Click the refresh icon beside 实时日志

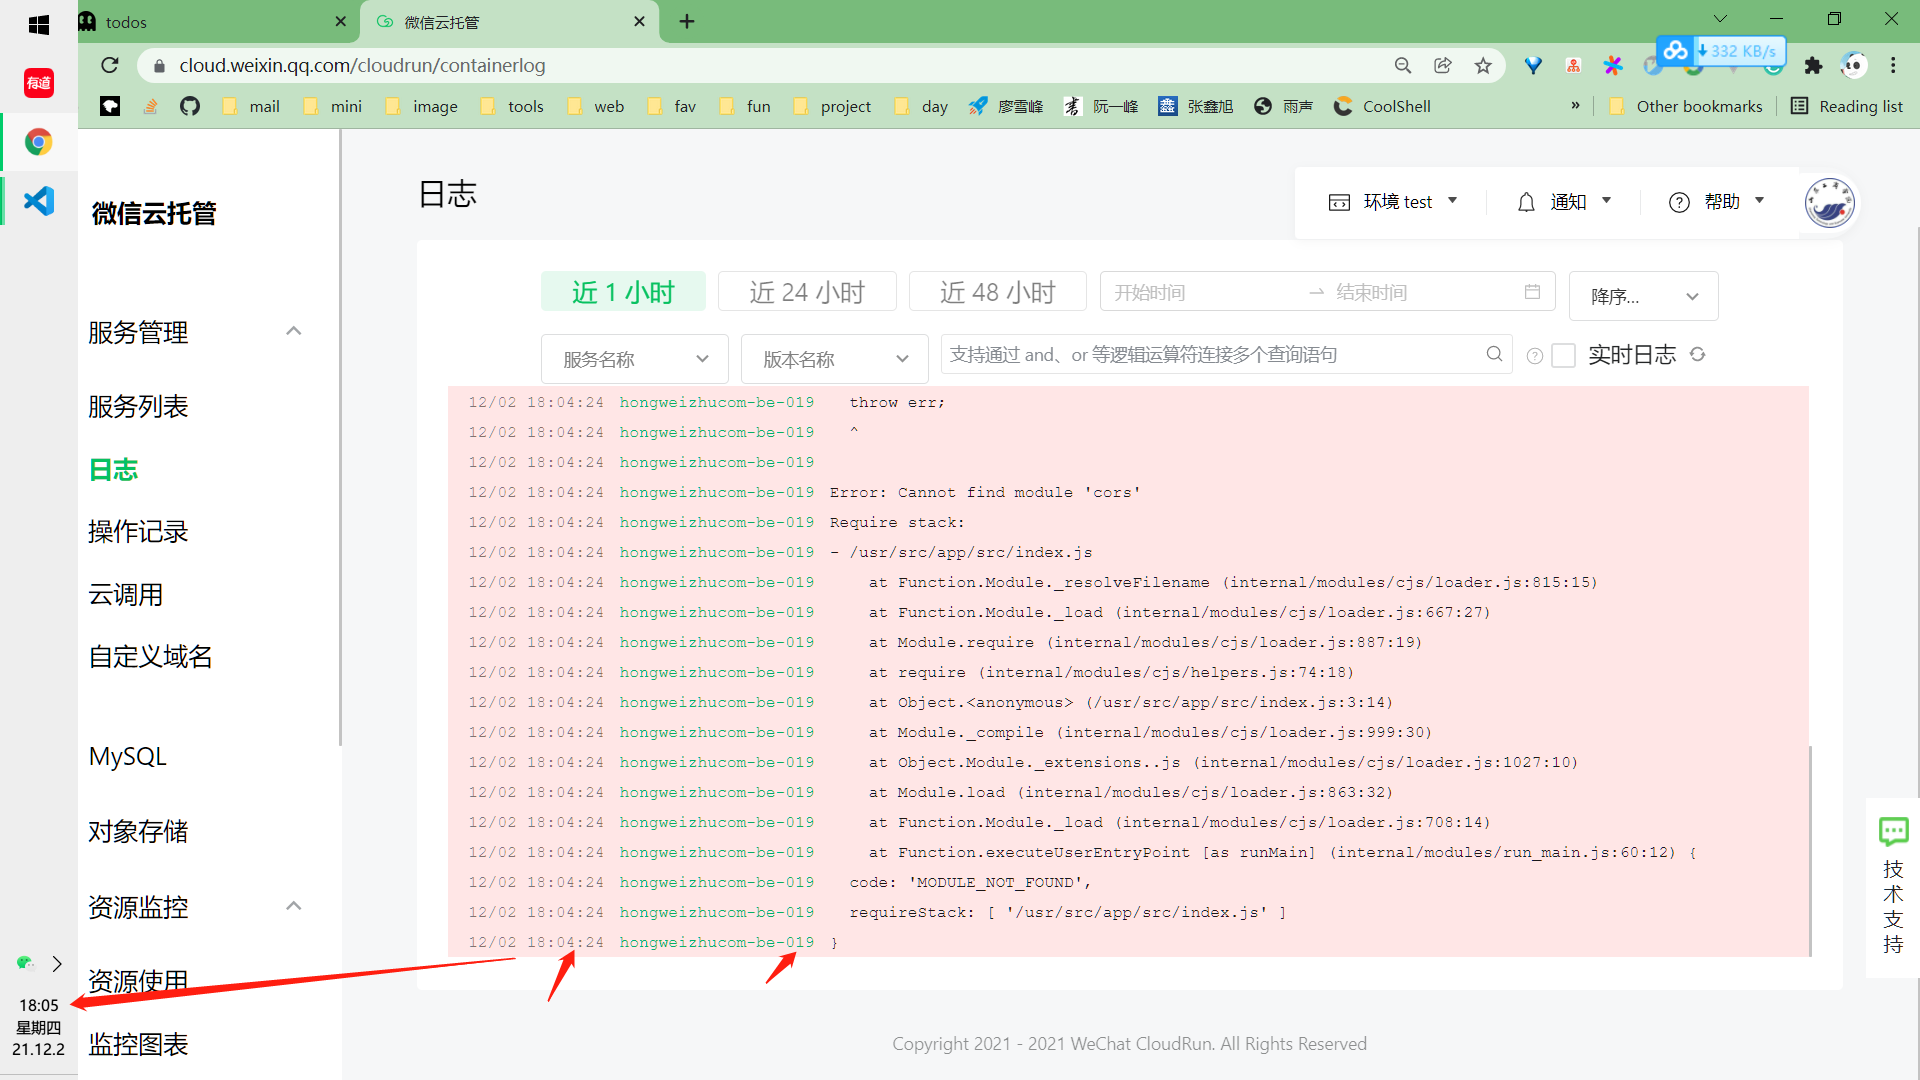pyautogui.click(x=1697, y=354)
